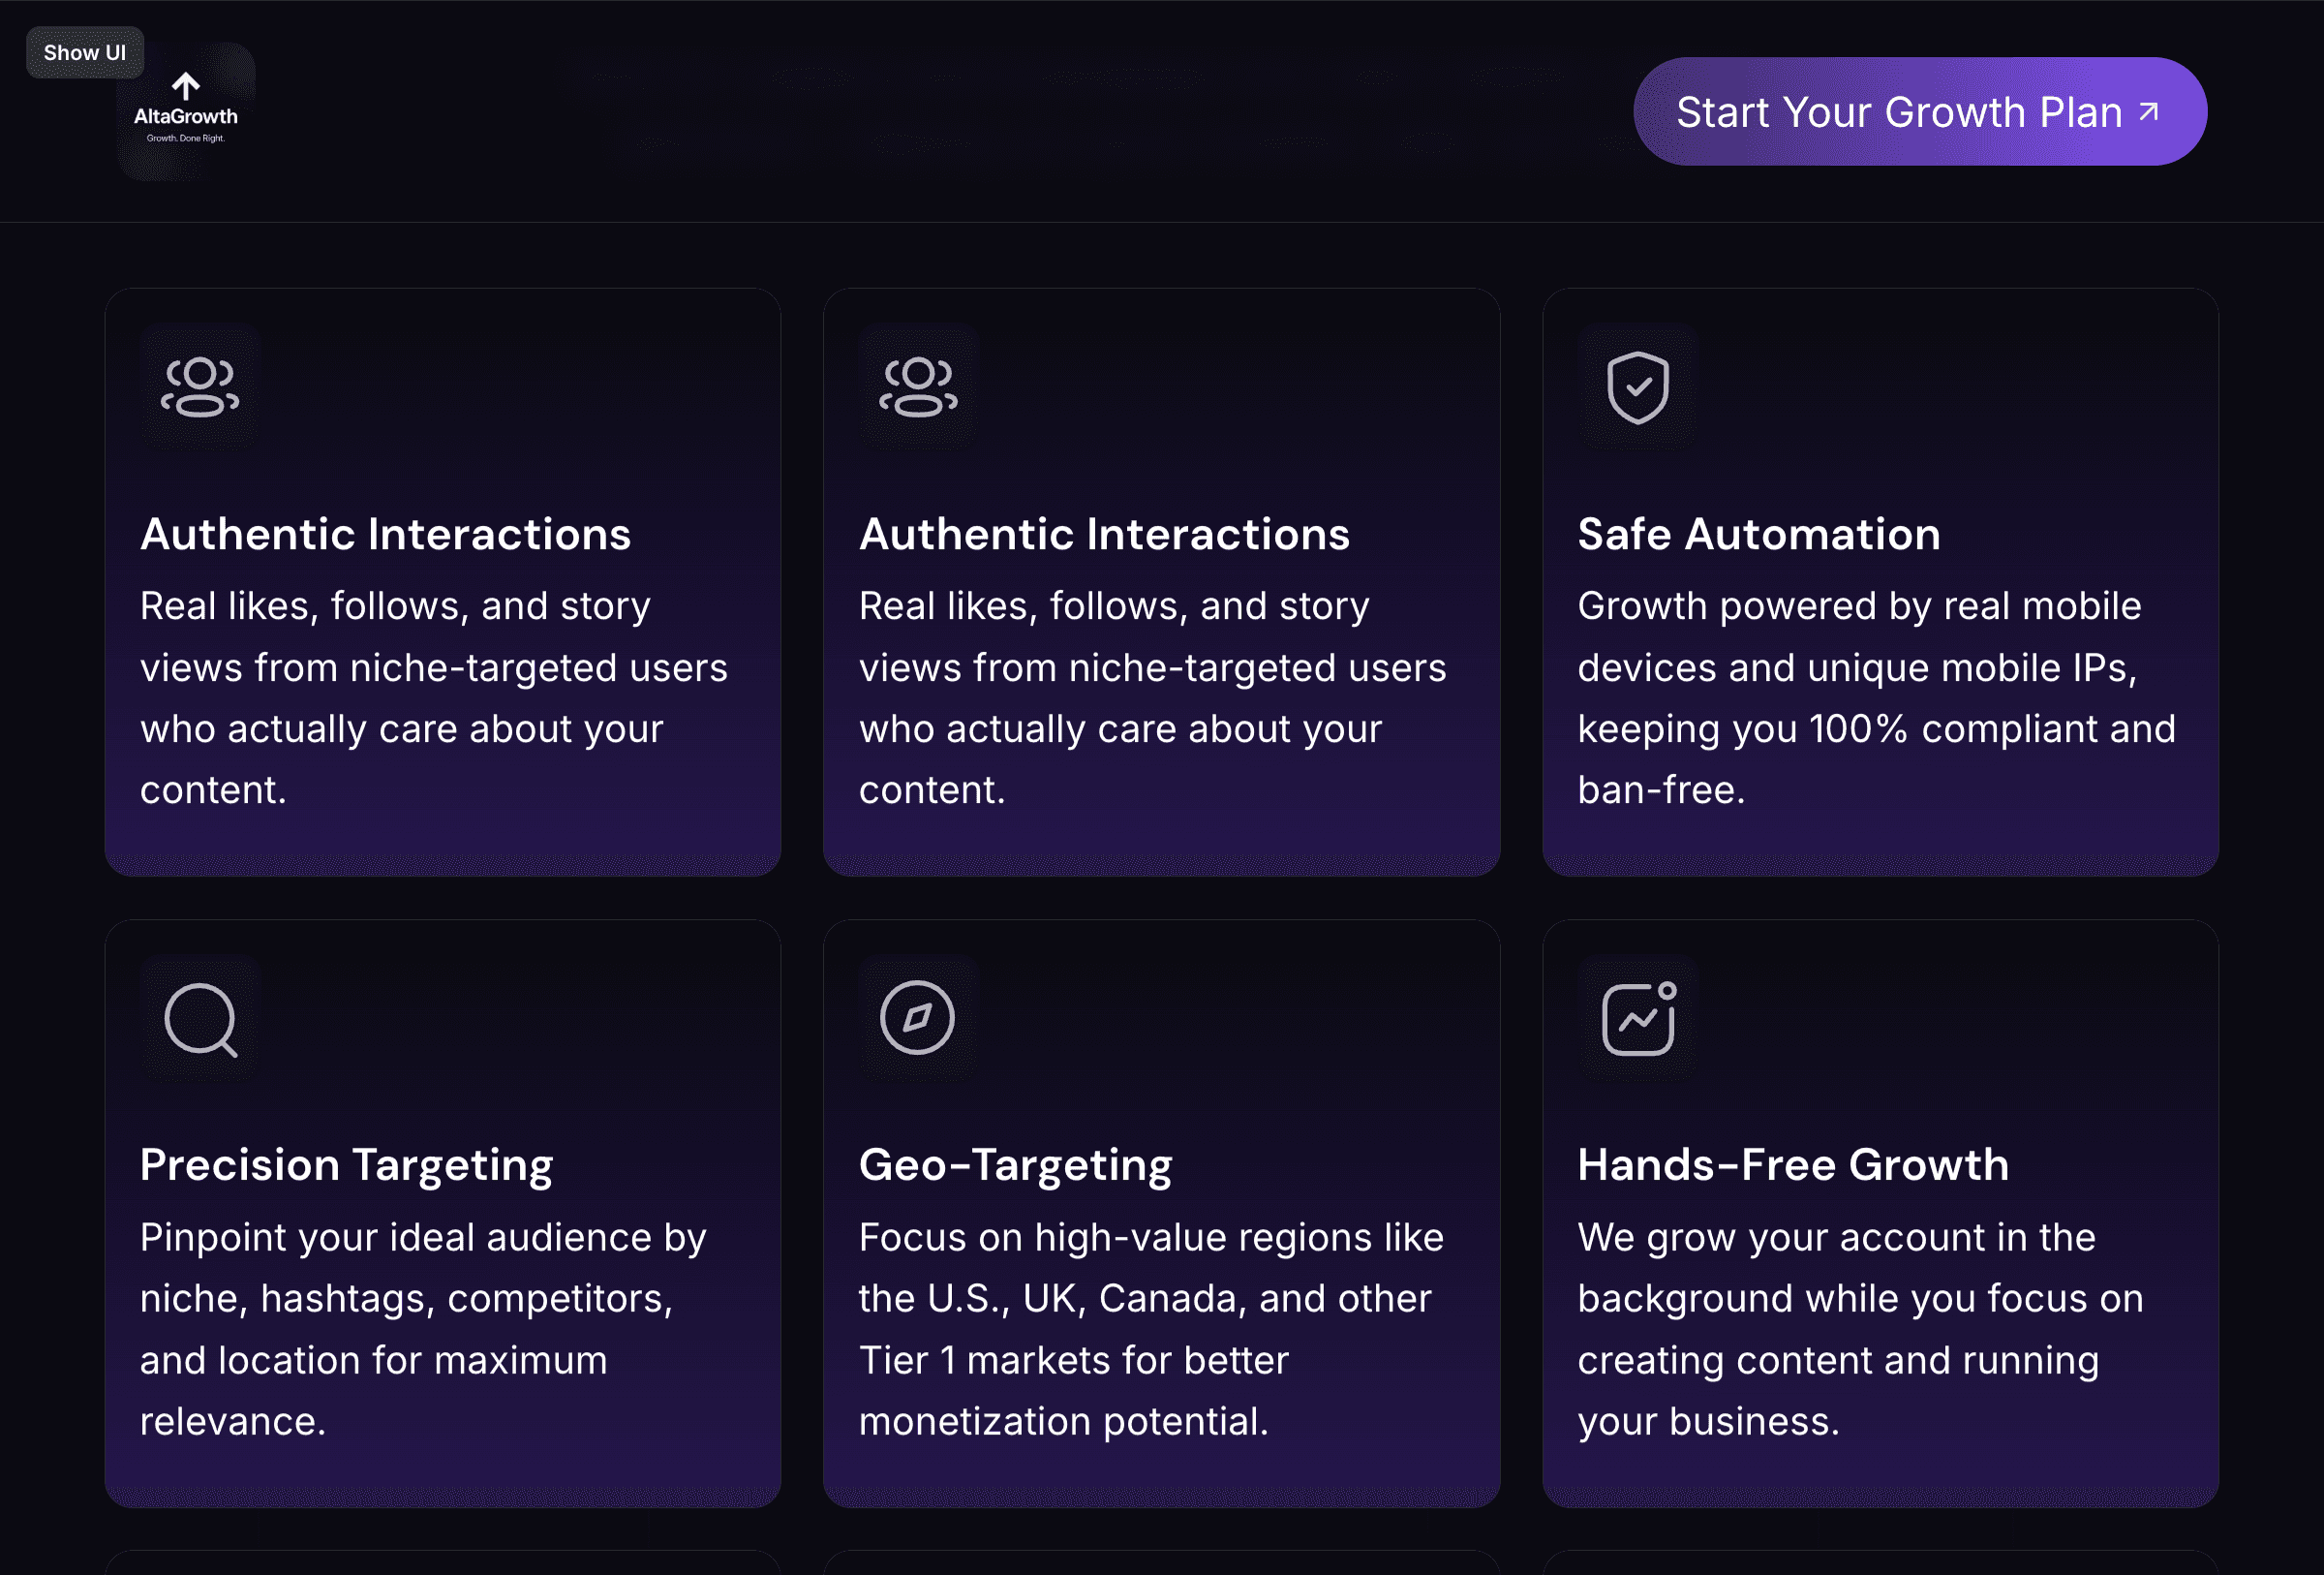Click the Show UI button

pyautogui.click(x=84, y=52)
